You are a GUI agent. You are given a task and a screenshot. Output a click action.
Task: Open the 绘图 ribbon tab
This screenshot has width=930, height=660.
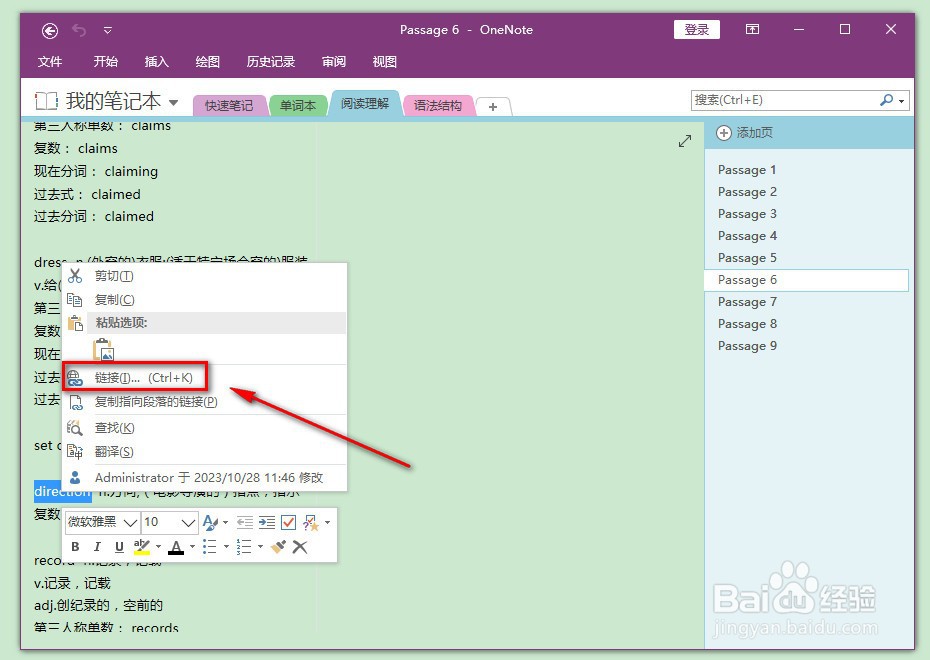[206, 62]
